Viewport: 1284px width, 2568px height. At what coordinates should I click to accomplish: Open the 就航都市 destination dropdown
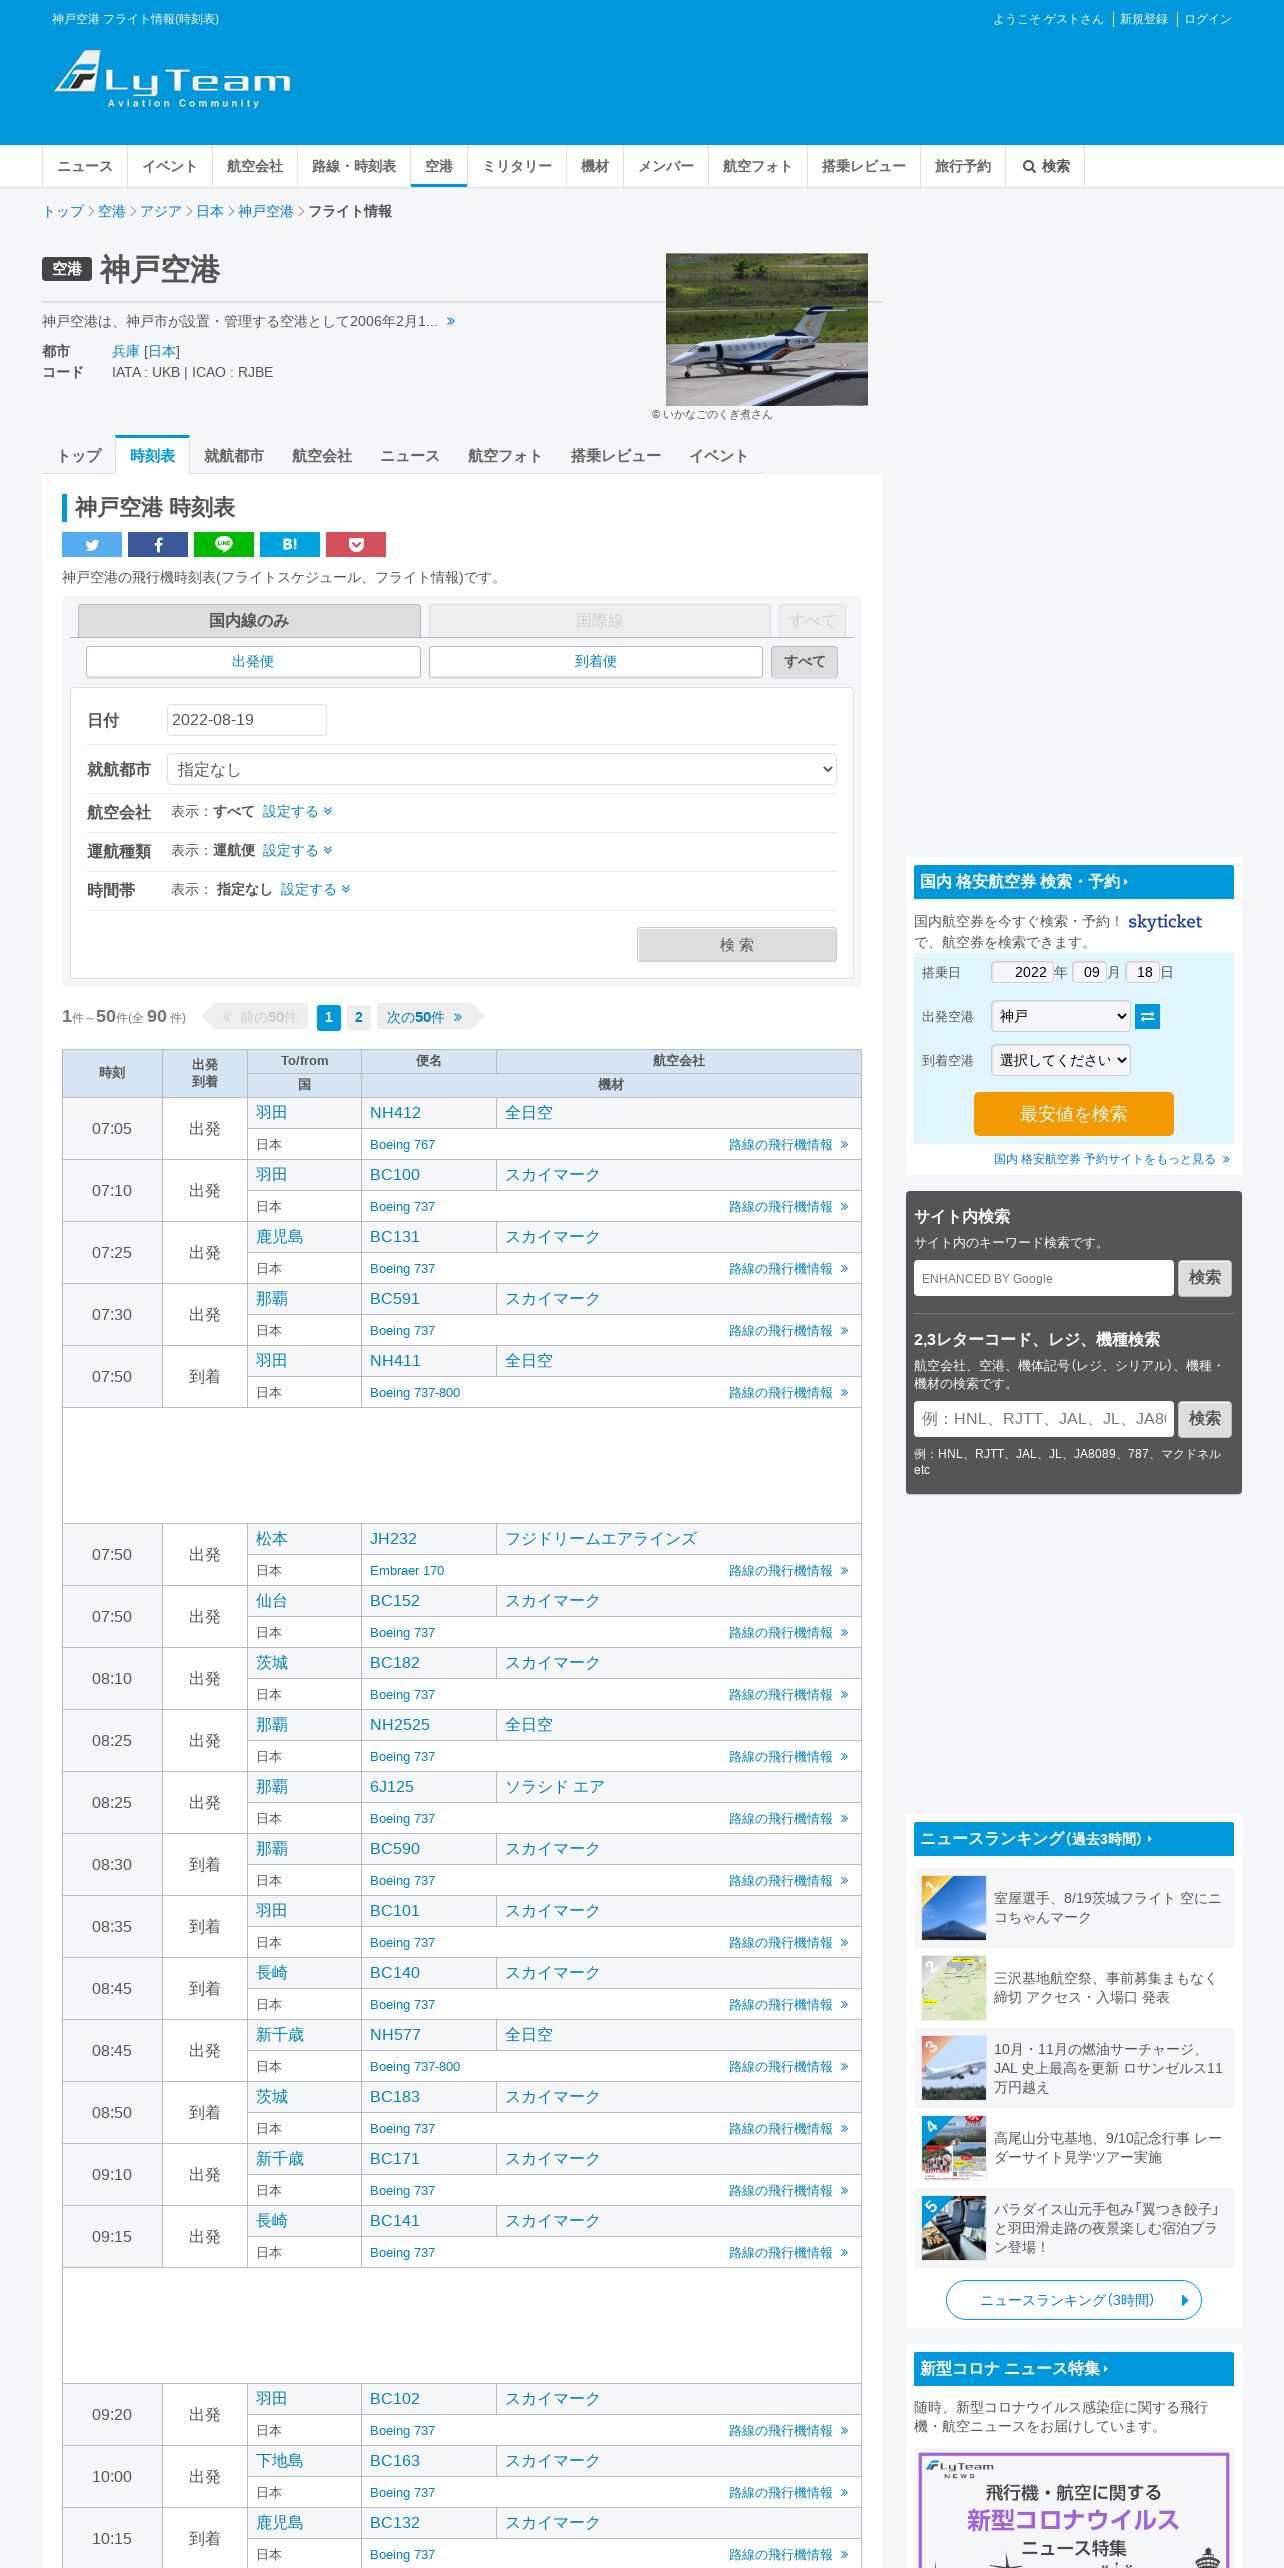point(502,769)
